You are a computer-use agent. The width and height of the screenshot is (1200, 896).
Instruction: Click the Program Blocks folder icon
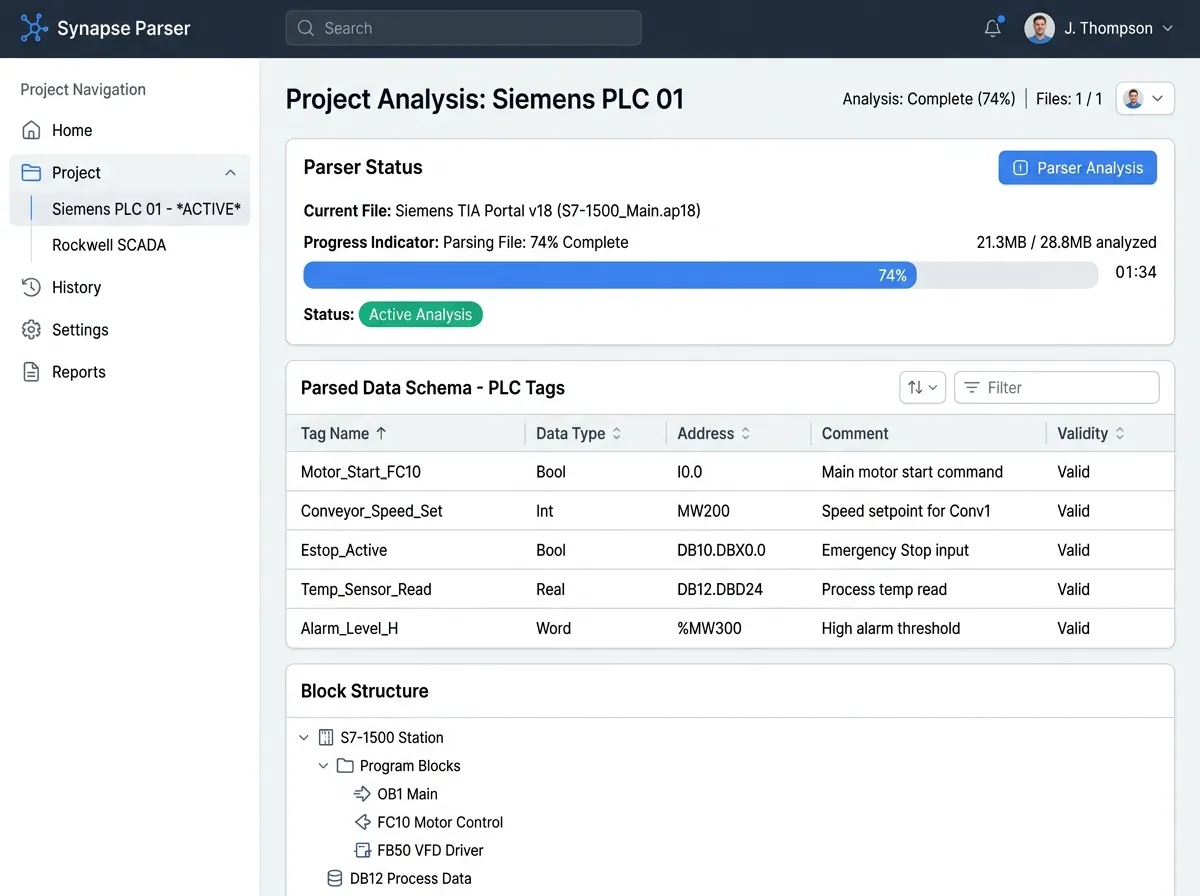345,766
